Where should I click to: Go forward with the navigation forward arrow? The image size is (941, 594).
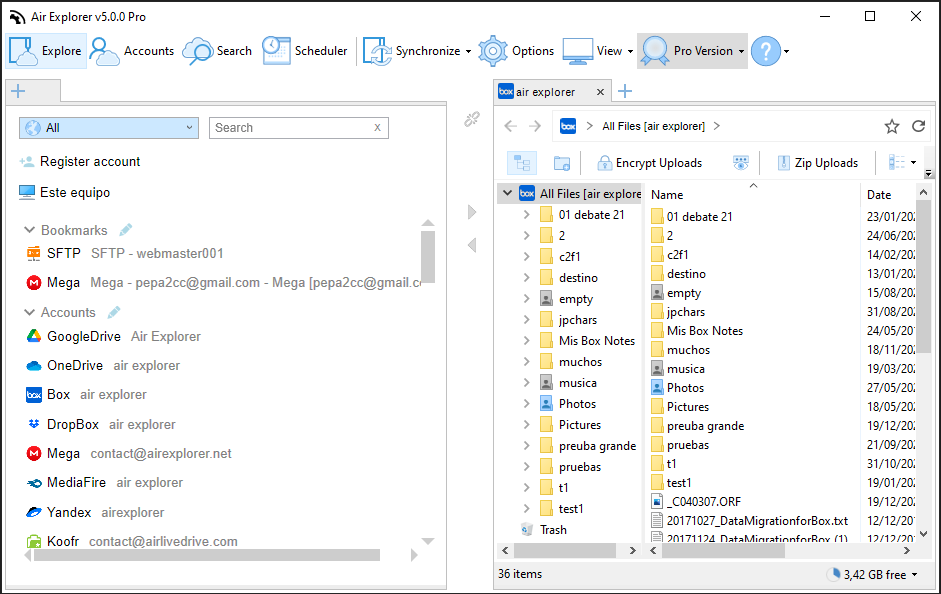pyautogui.click(x=535, y=126)
